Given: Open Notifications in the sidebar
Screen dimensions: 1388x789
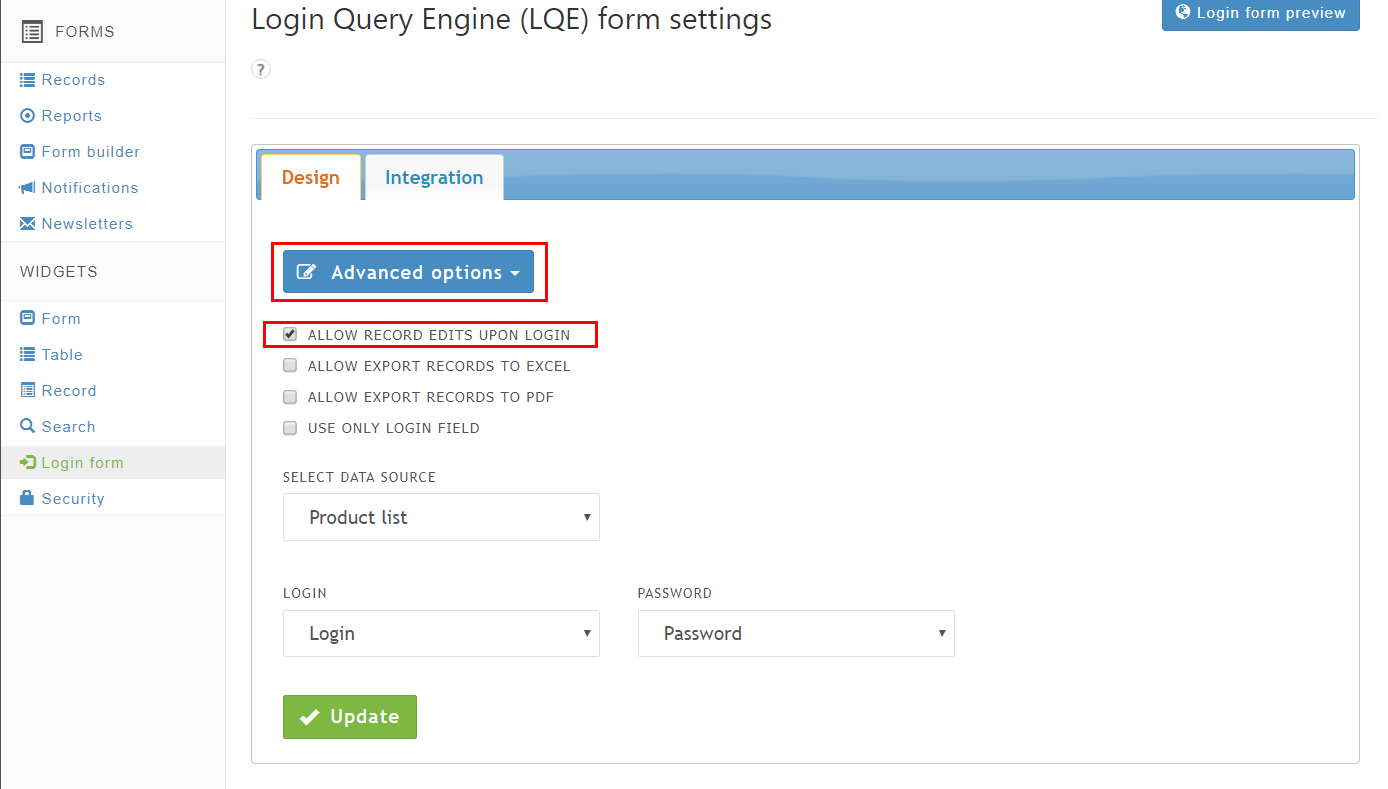Looking at the screenshot, I should click(90, 188).
